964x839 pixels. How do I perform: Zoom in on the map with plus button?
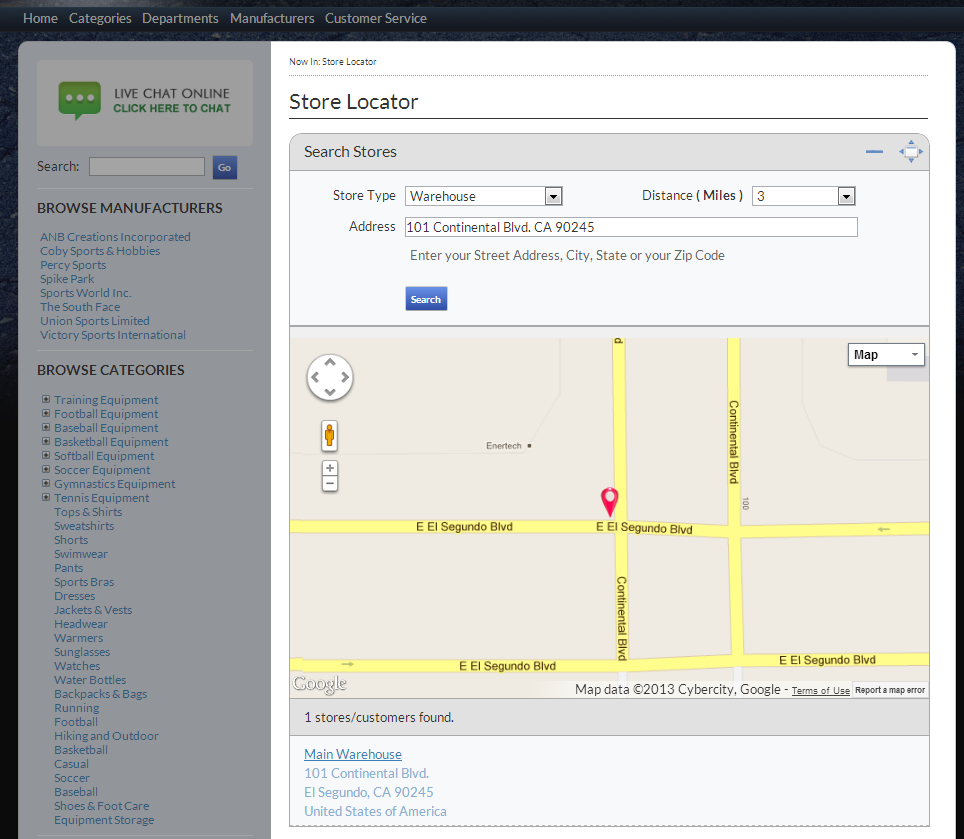tap(330, 468)
